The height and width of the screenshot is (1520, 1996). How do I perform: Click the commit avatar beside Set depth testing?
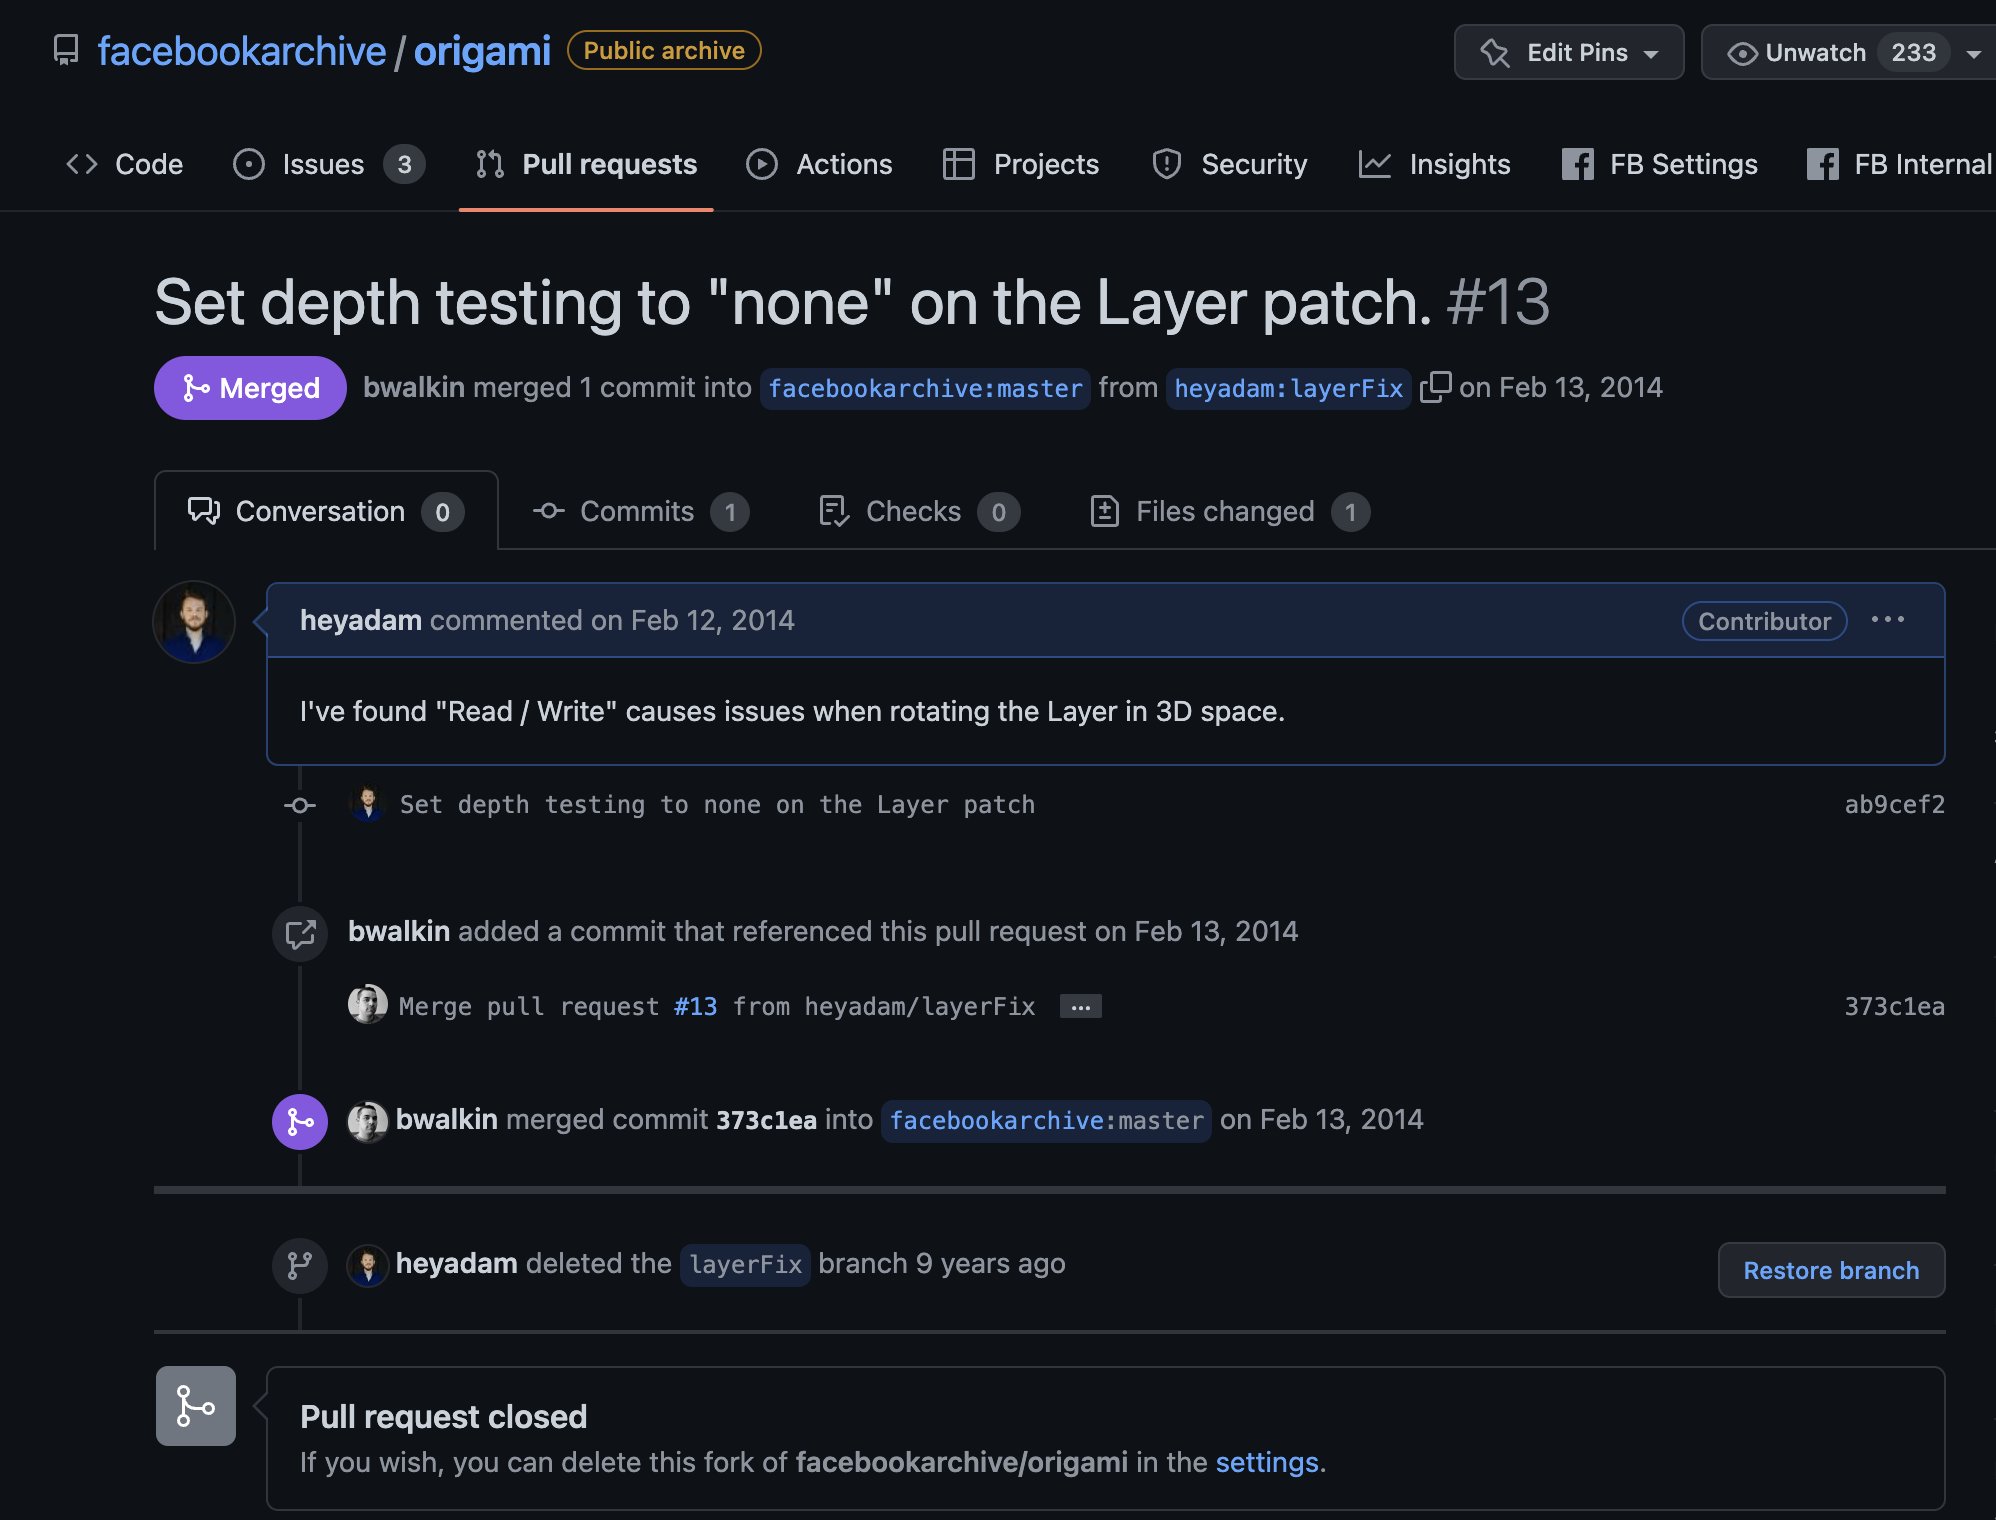368,804
